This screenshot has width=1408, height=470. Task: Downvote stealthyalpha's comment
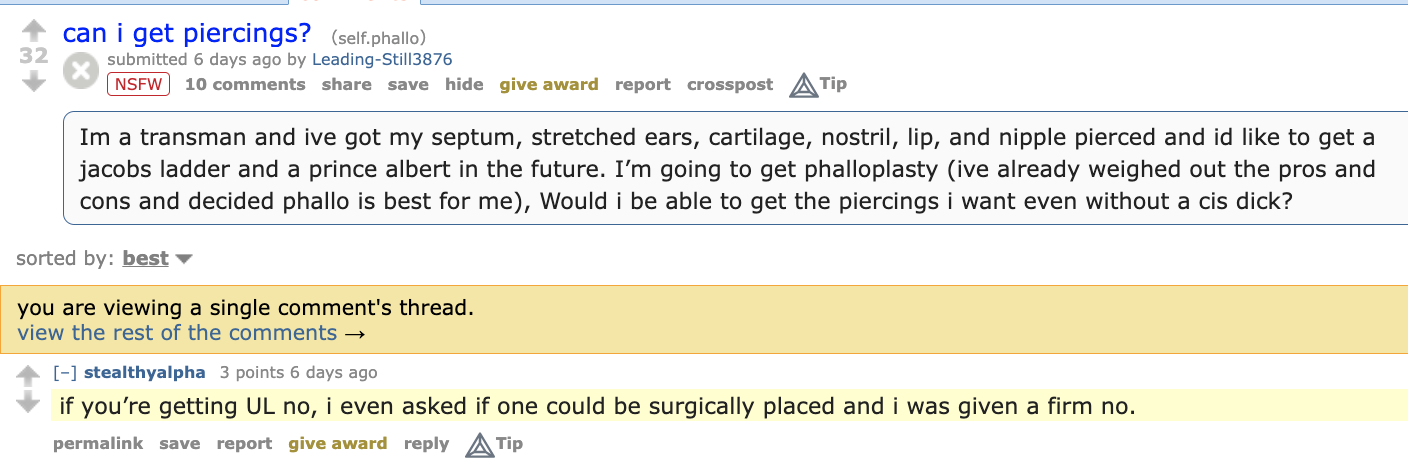[x=29, y=402]
